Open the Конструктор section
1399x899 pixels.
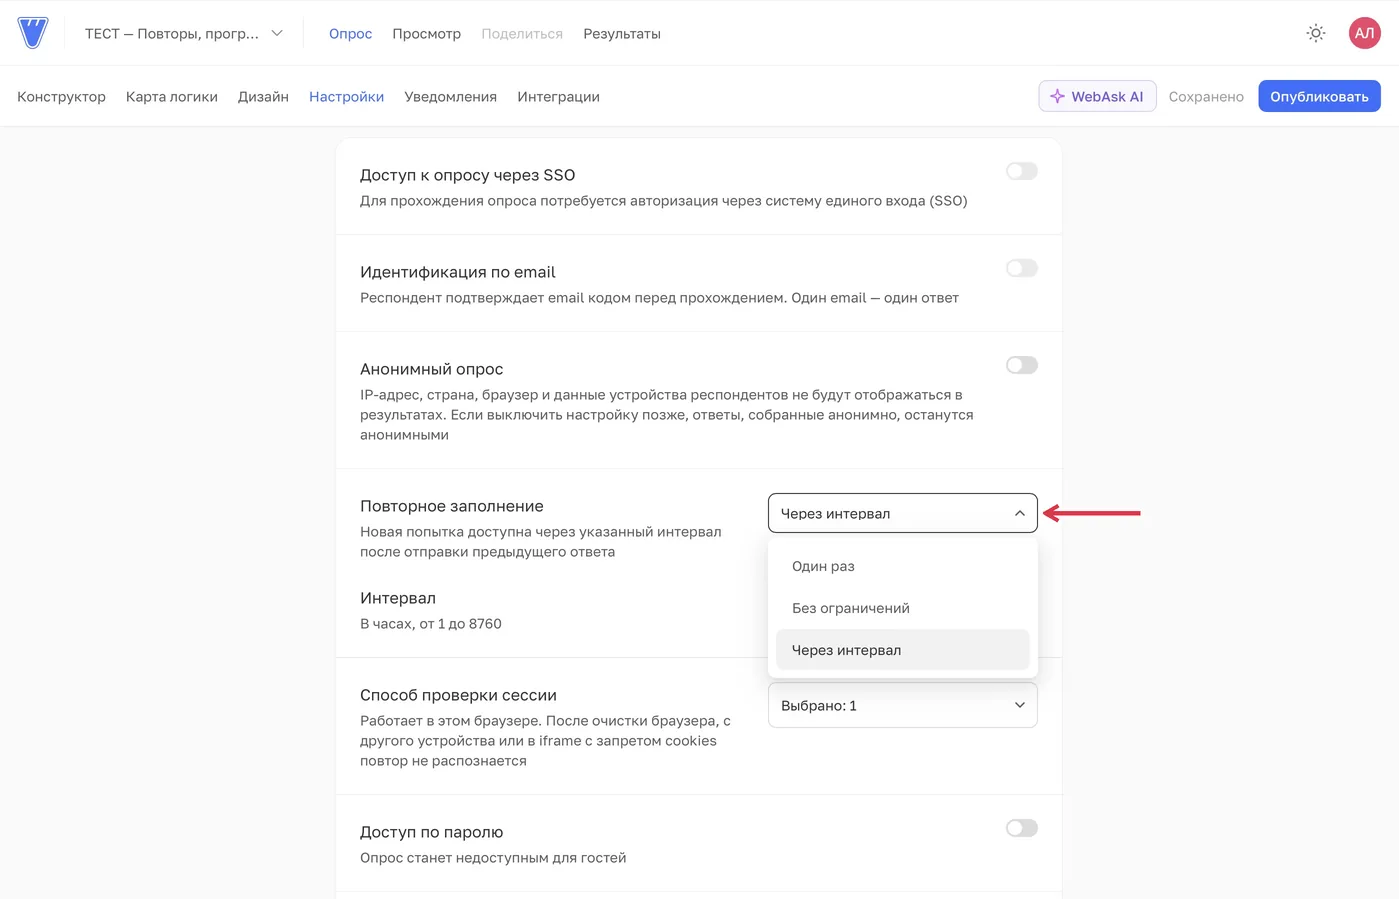(61, 97)
